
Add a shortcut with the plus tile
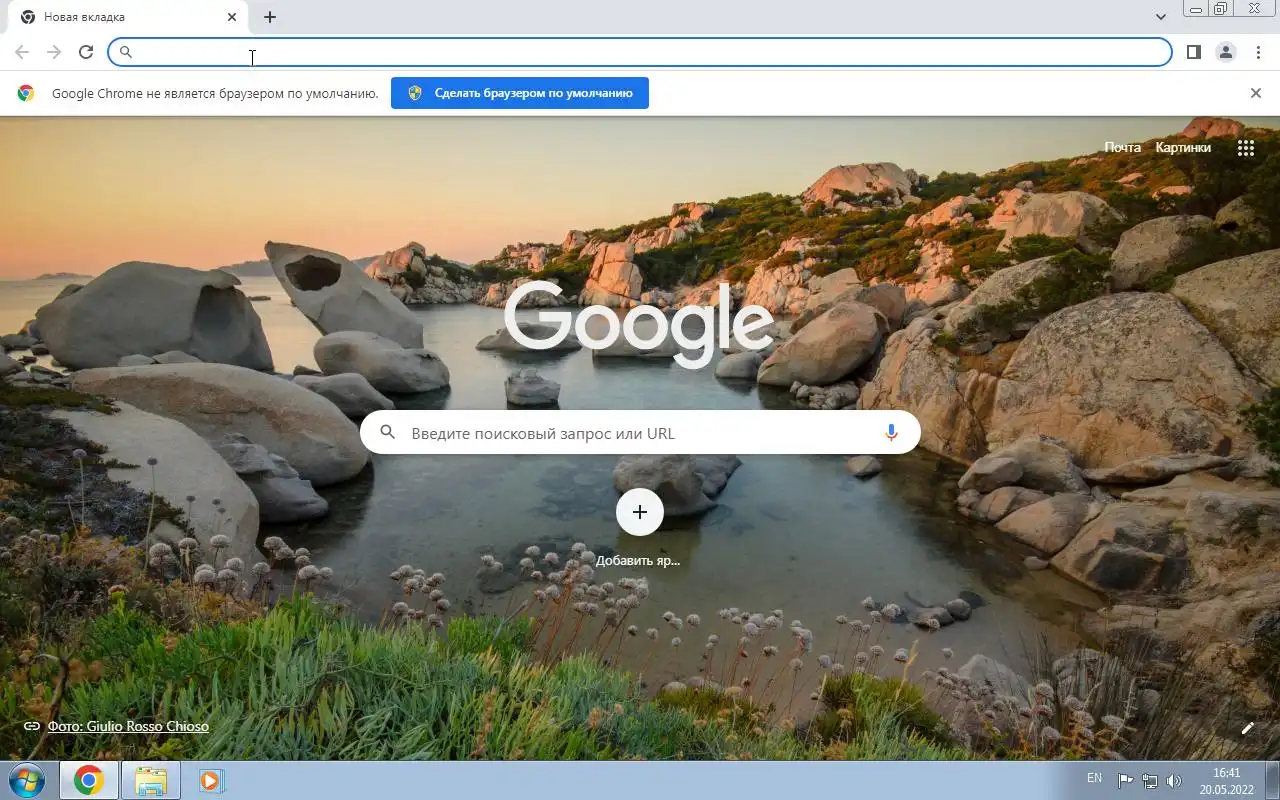640,512
